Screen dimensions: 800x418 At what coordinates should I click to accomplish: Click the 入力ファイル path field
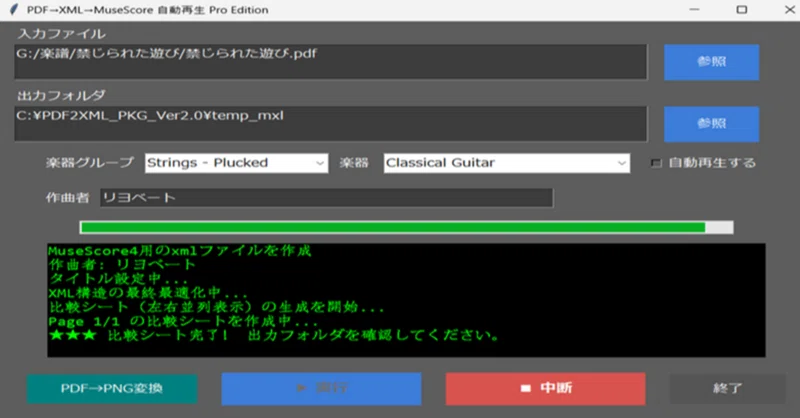coord(331,62)
